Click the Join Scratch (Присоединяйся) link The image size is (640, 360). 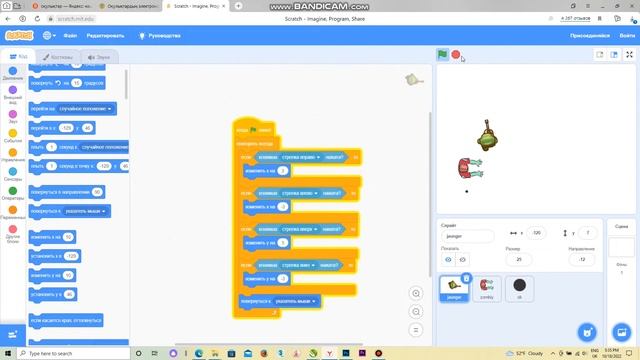(x=590, y=36)
